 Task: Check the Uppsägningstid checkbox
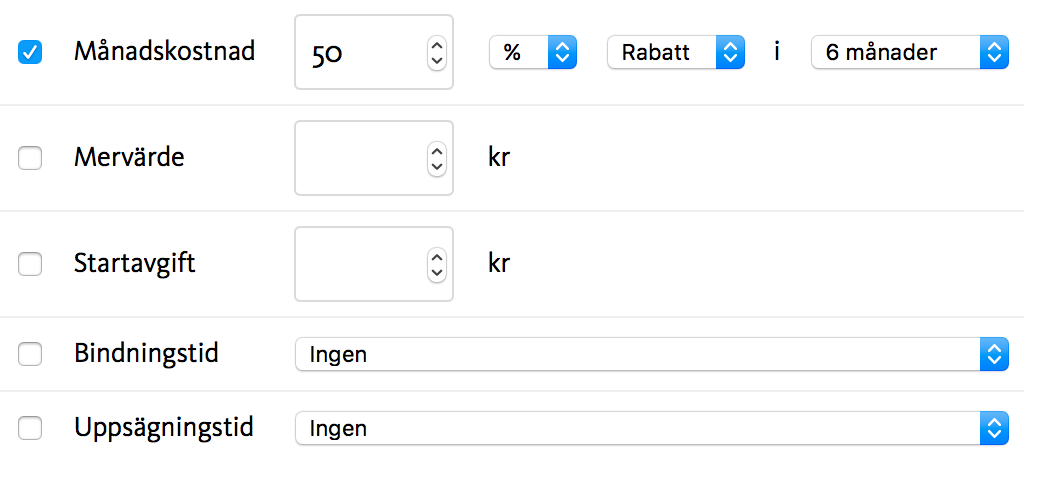click(30, 428)
